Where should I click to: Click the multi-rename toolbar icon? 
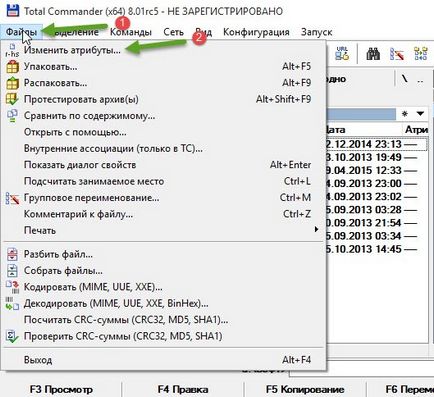point(397,53)
